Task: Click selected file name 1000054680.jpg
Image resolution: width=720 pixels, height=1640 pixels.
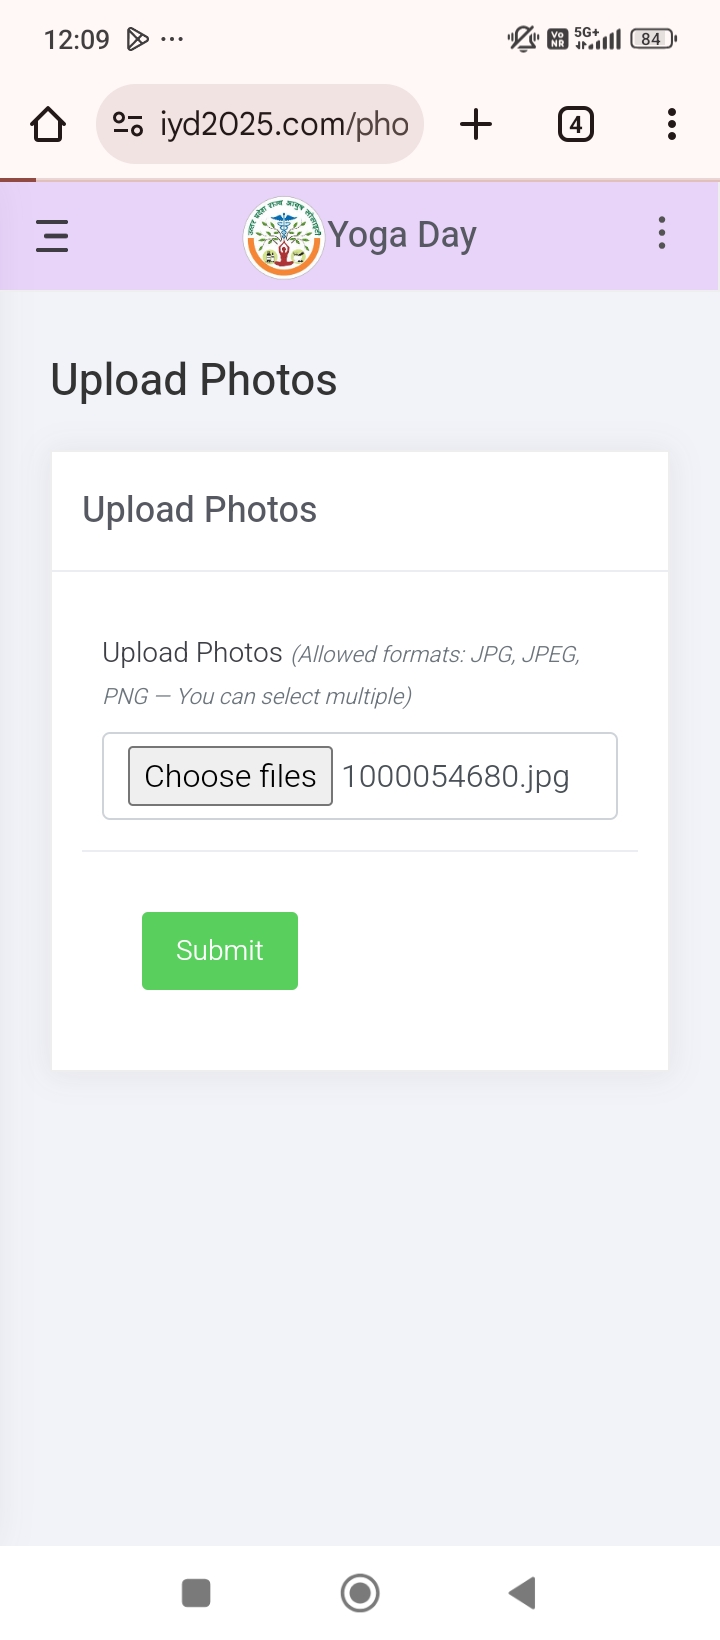Action: click(x=456, y=777)
